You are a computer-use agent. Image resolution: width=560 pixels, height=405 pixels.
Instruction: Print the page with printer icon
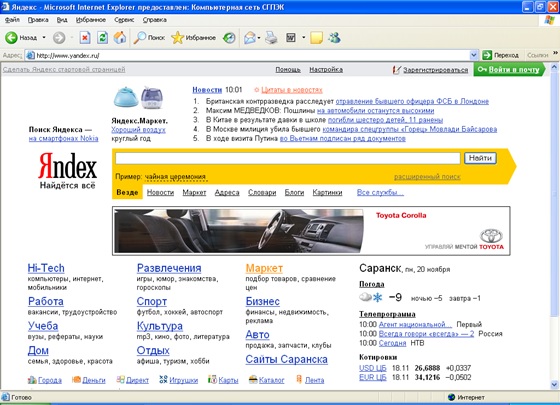pyautogui.click(x=271, y=38)
